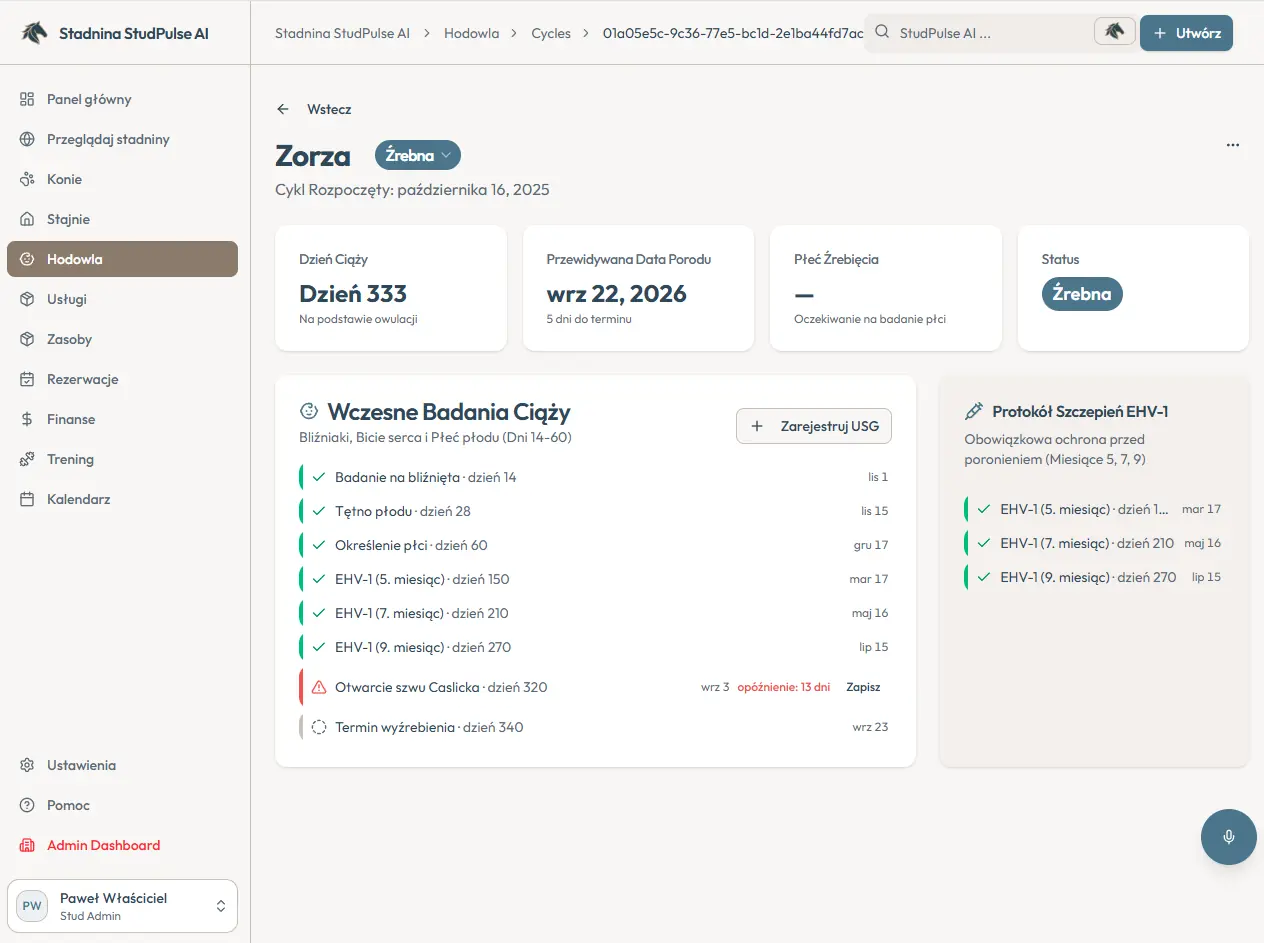The image size is (1264, 943).
Task: Open the three-dot more options menu
Action: 1233,145
